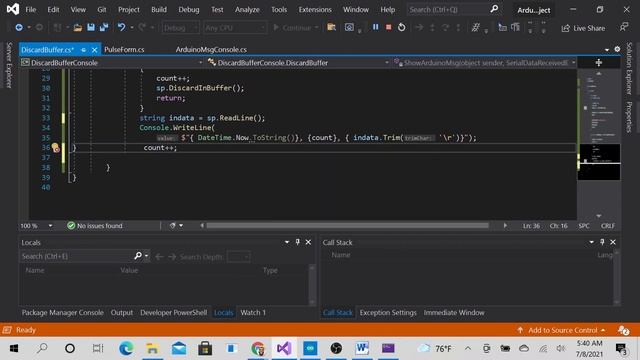Pin the DiscardBuffer.cs tab
This screenshot has height=360, width=640.
[x=84, y=50]
